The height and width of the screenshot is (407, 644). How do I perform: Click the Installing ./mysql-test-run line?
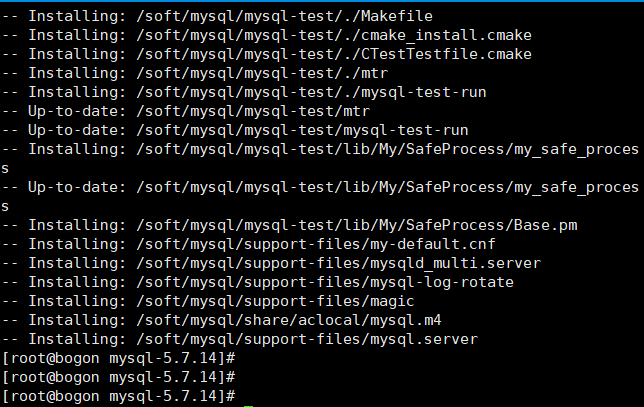[x=244, y=92]
